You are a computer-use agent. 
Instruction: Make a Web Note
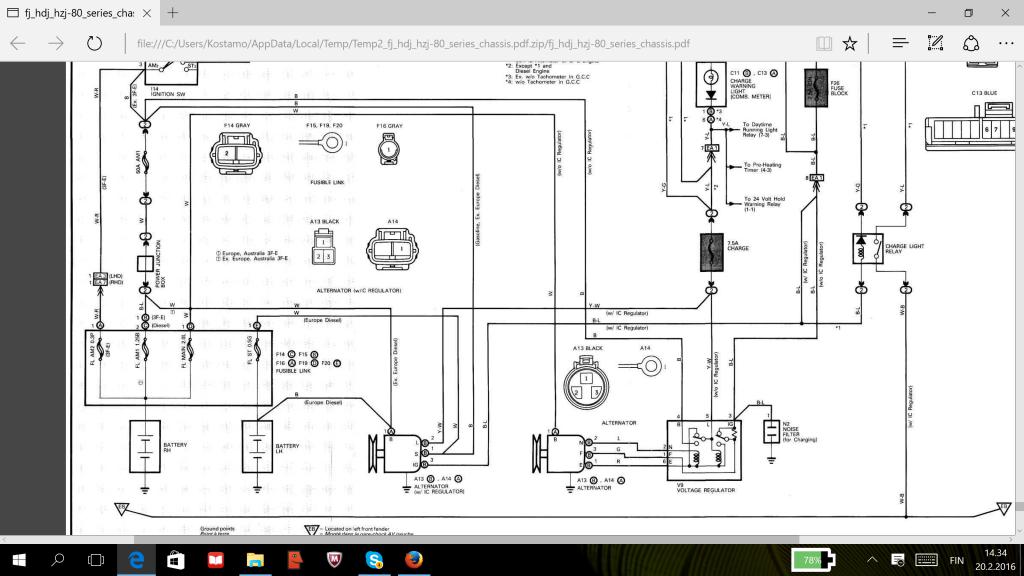(936, 43)
